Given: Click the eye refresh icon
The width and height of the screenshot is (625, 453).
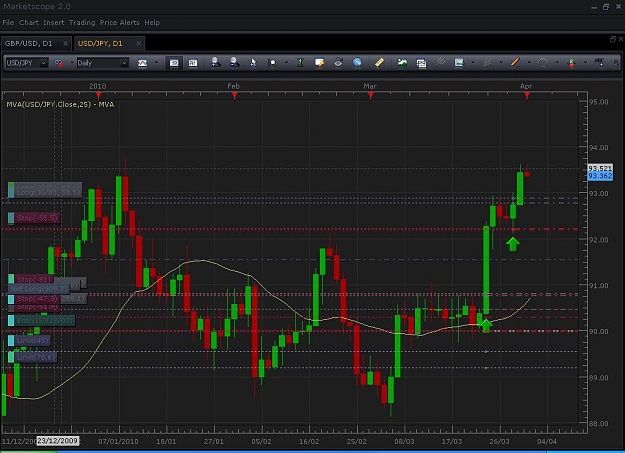Looking at the screenshot, I should coord(338,63).
